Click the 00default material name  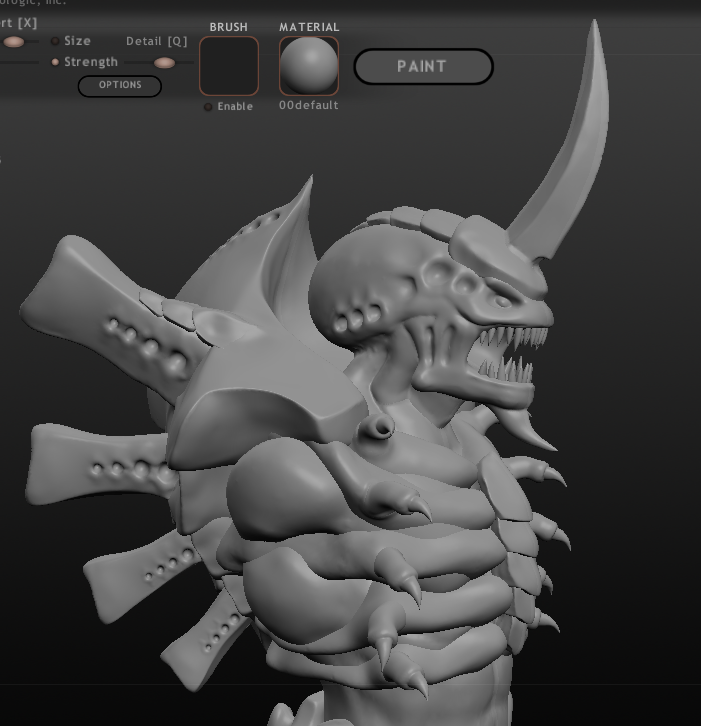click(309, 106)
